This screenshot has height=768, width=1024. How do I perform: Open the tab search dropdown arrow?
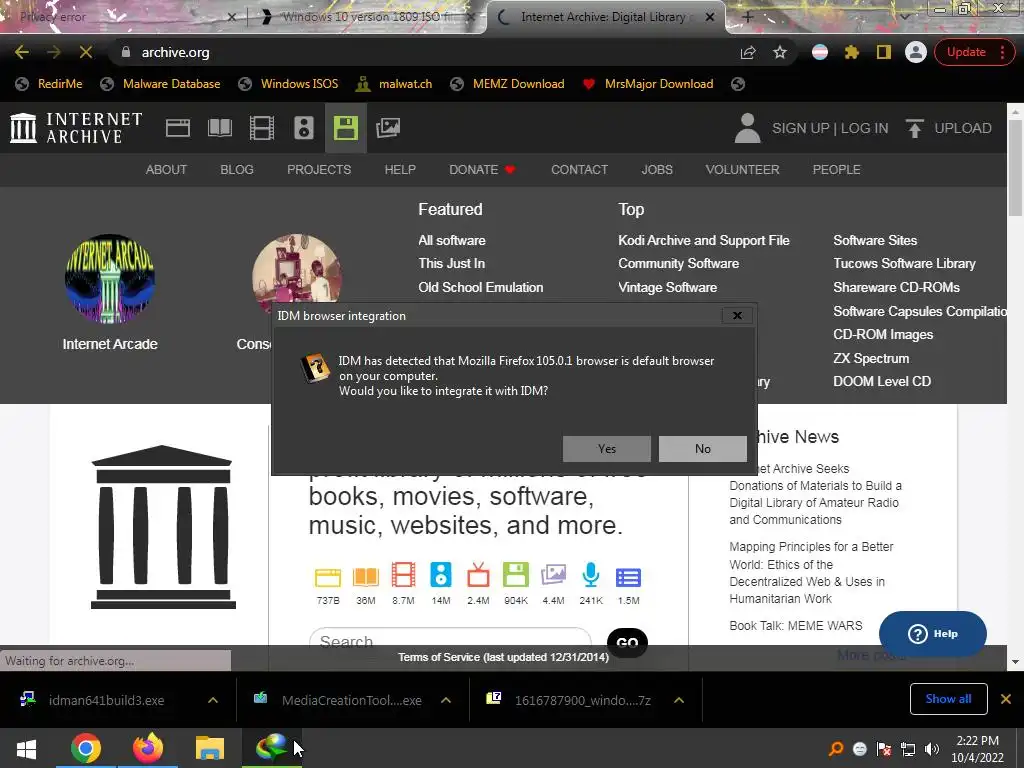904,16
